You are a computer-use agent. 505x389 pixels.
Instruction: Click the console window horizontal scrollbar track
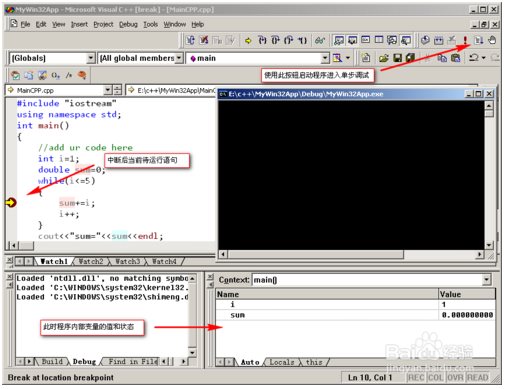tap(439, 255)
